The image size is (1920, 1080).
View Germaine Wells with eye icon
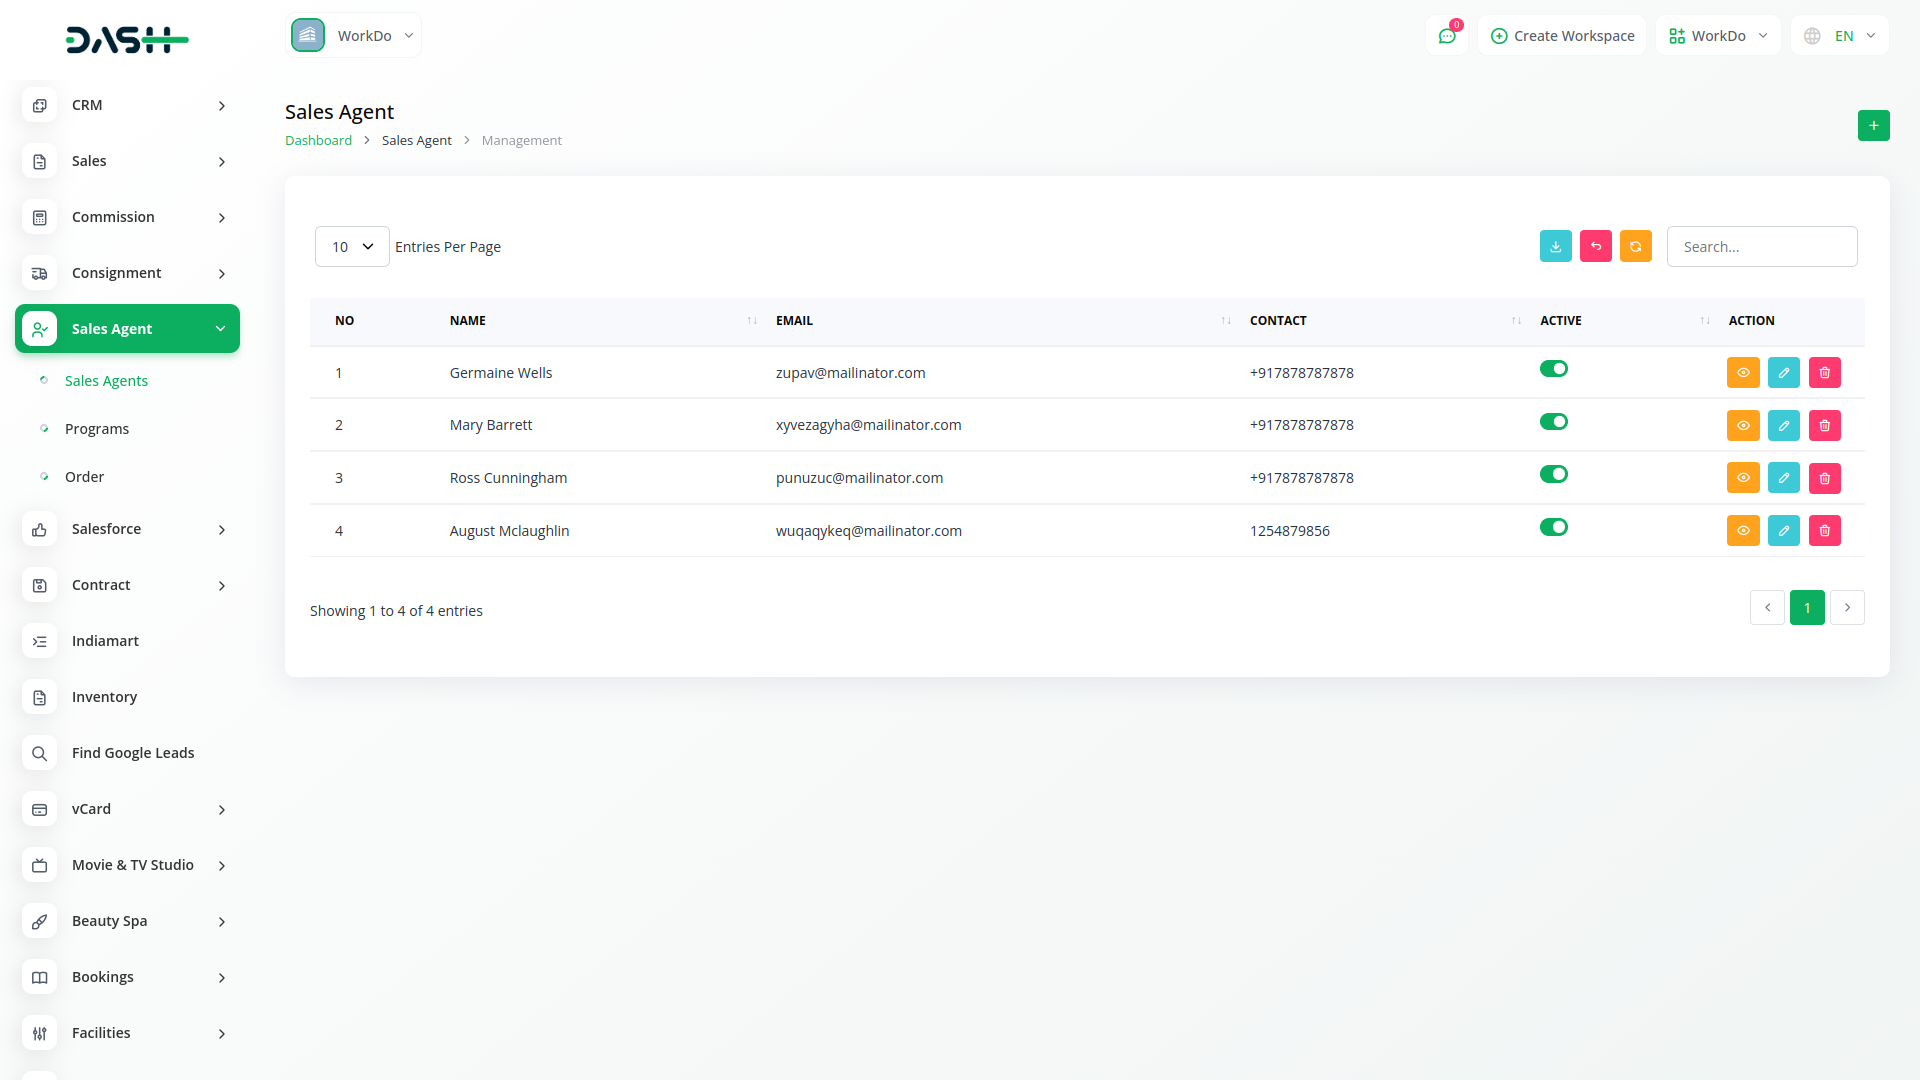coord(1743,372)
